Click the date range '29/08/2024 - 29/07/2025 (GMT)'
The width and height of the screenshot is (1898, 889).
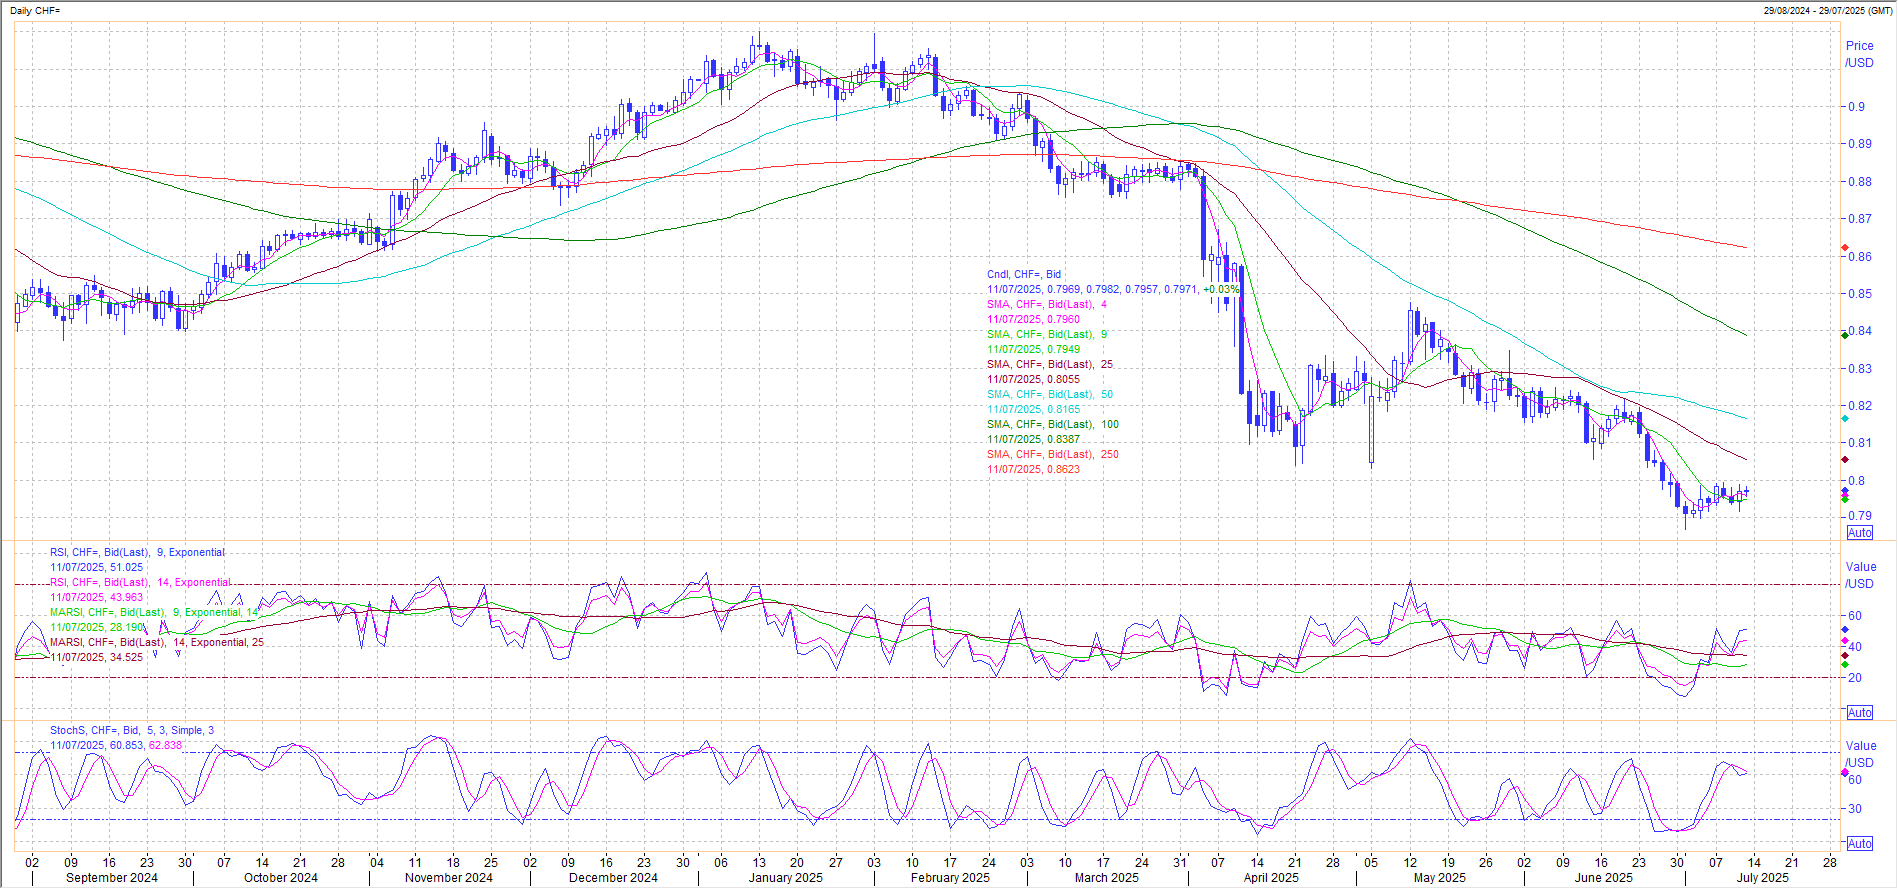pyautogui.click(x=1828, y=10)
